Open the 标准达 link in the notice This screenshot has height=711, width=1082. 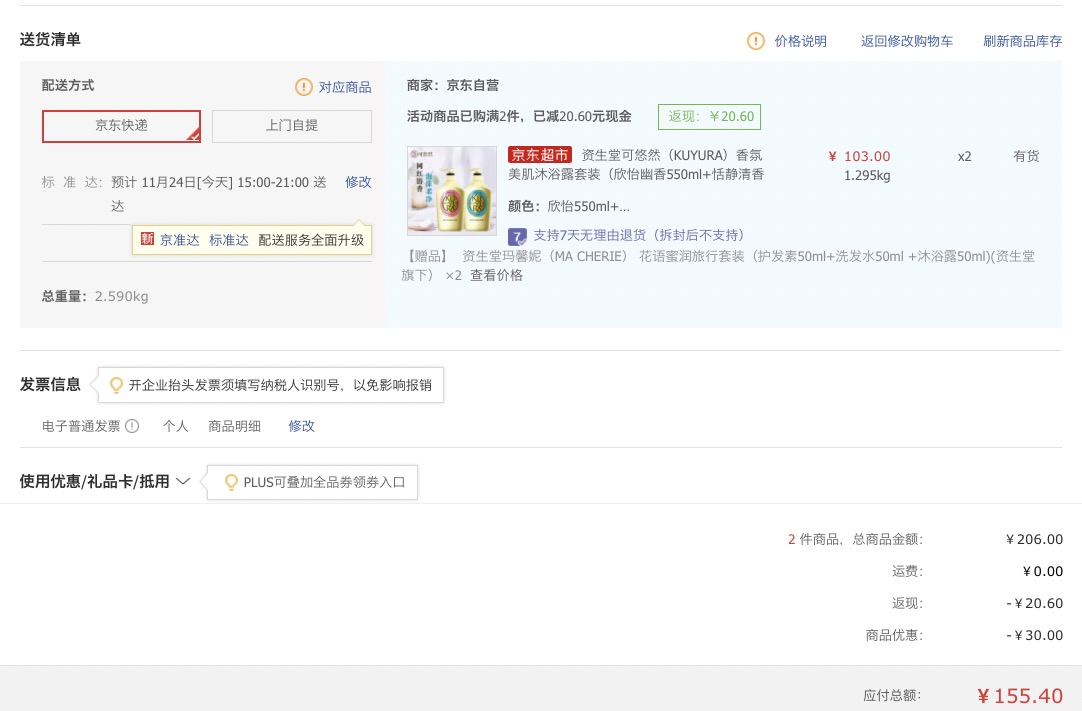[228, 240]
